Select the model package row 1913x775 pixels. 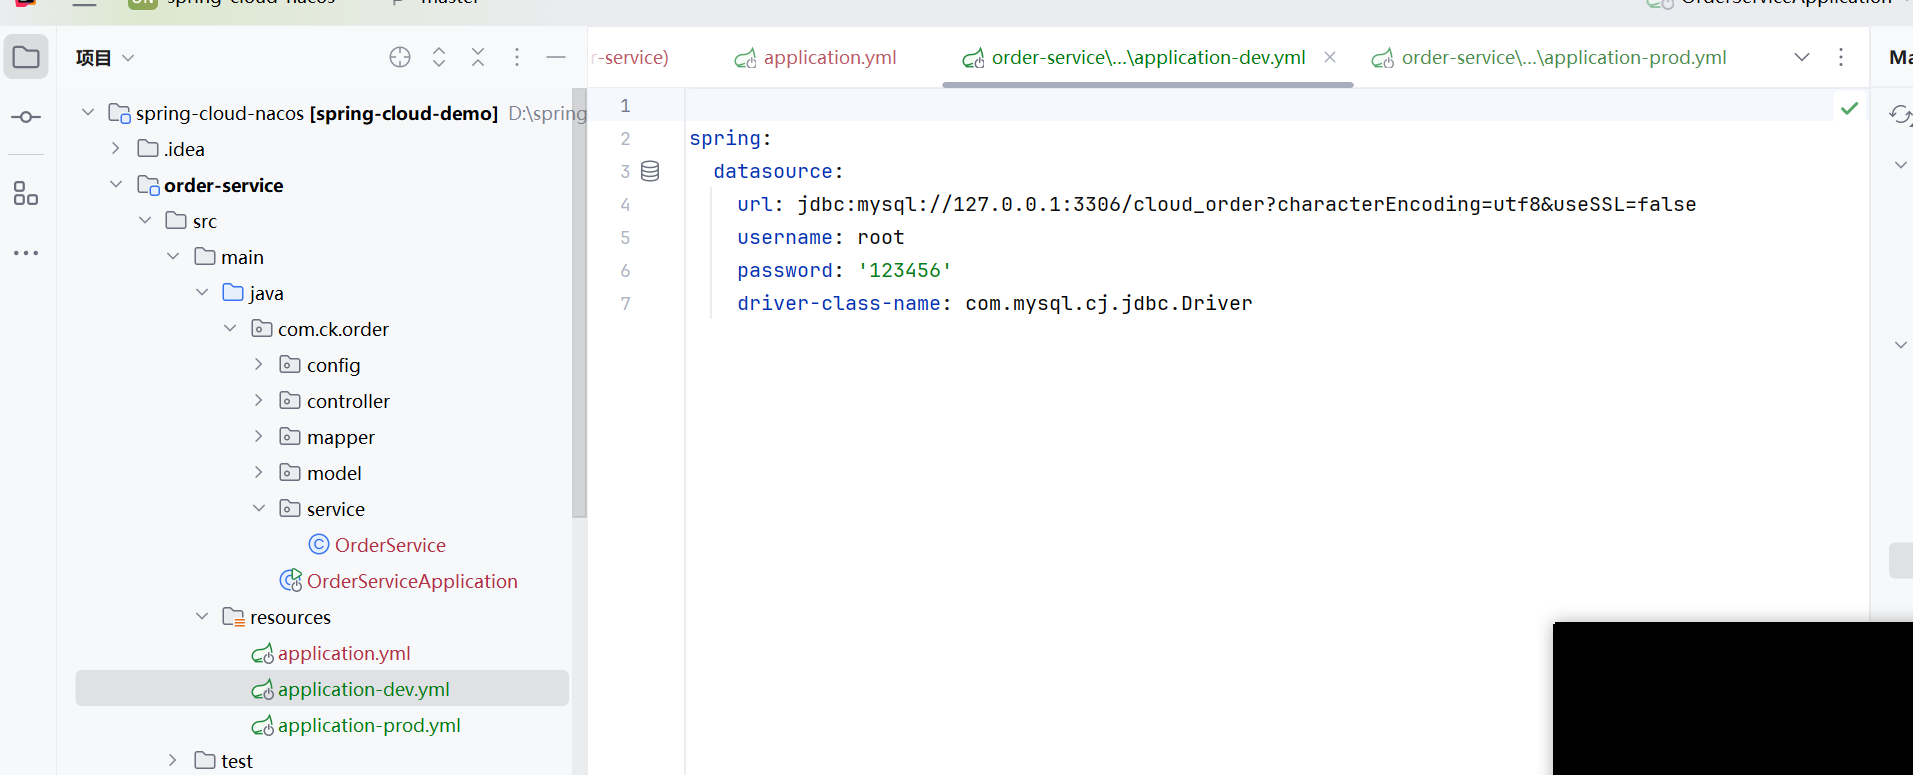click(x=320, y=473)
